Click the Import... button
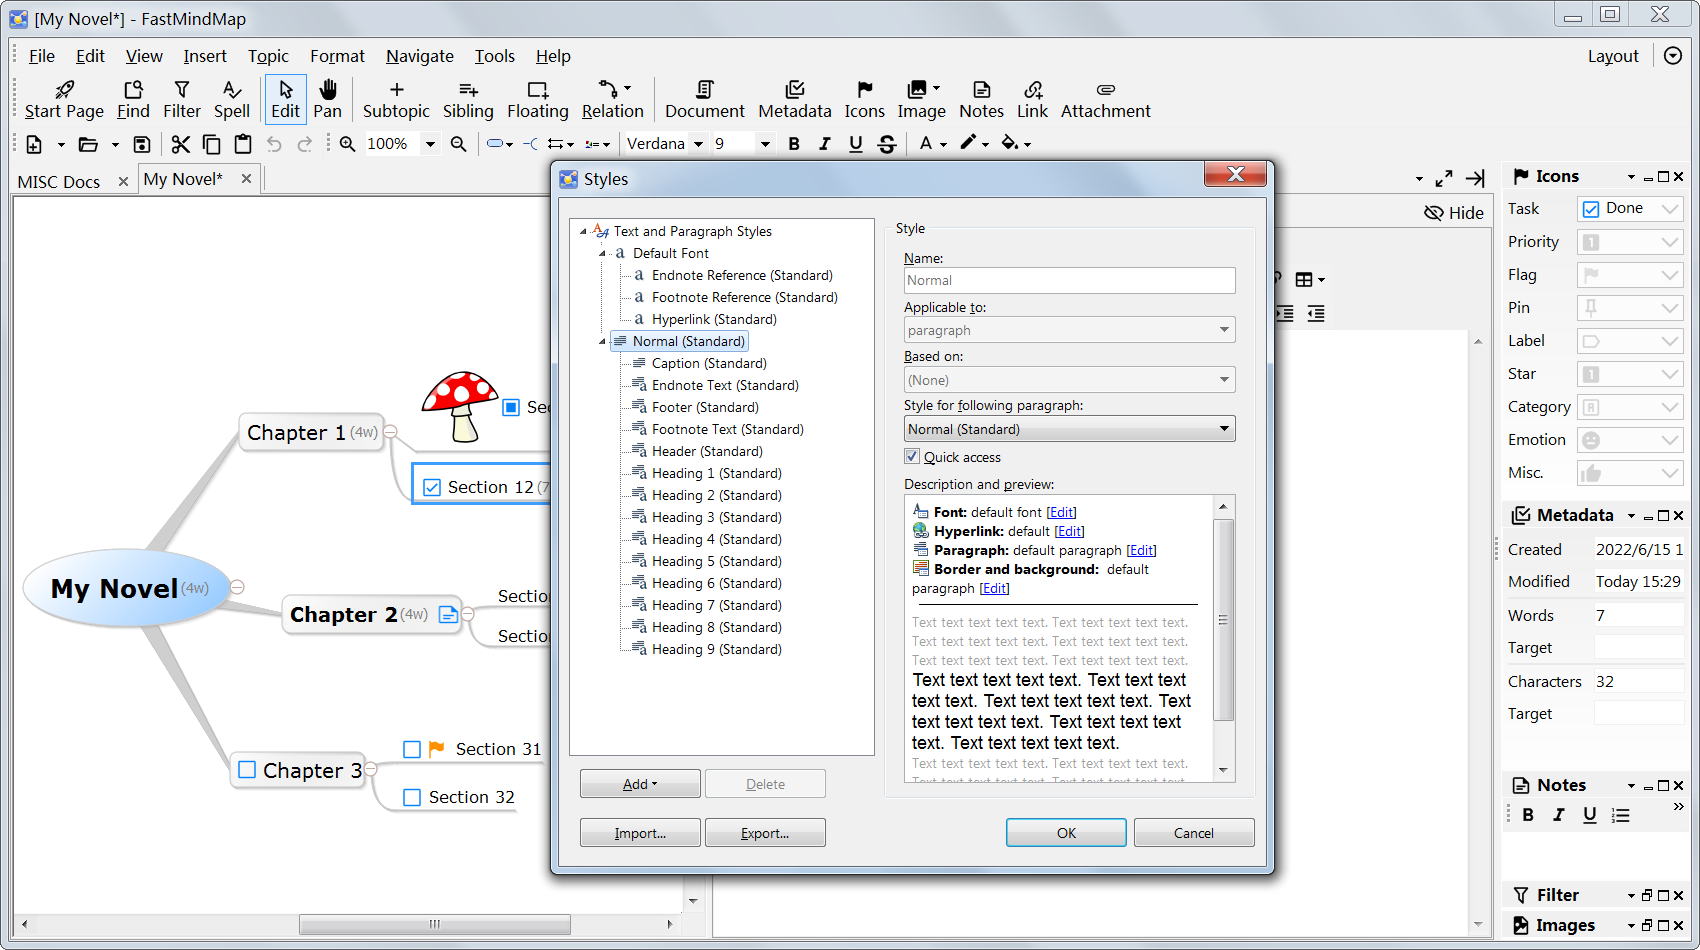This screenshot has width=1700, height=950. point(640,833)
